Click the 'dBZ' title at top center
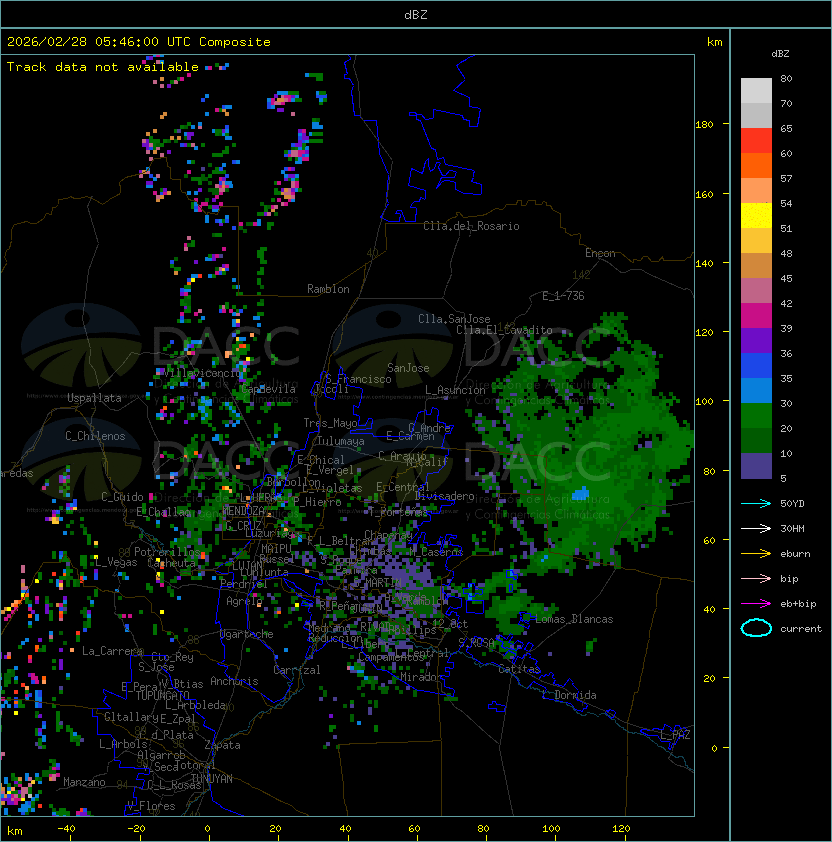The height and width of the screenshot is (842, 832). point(416,14)
